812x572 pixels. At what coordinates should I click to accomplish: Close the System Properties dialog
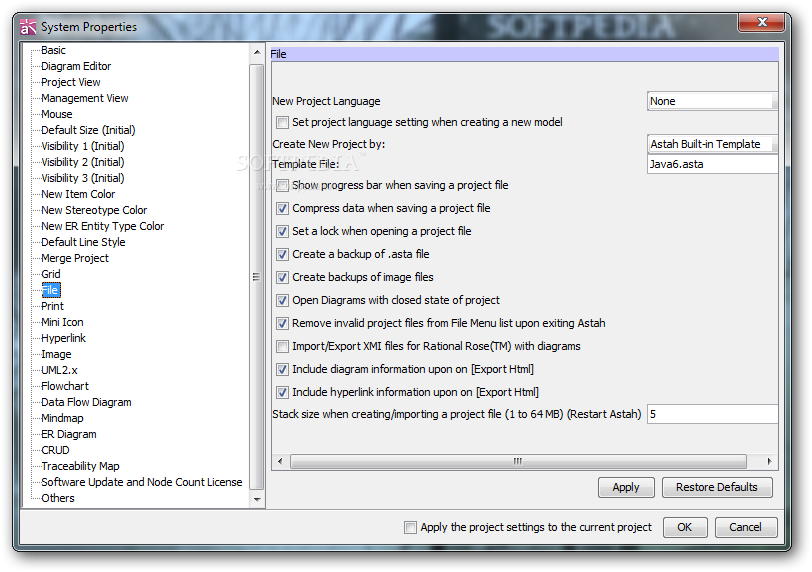coord(761,22)
